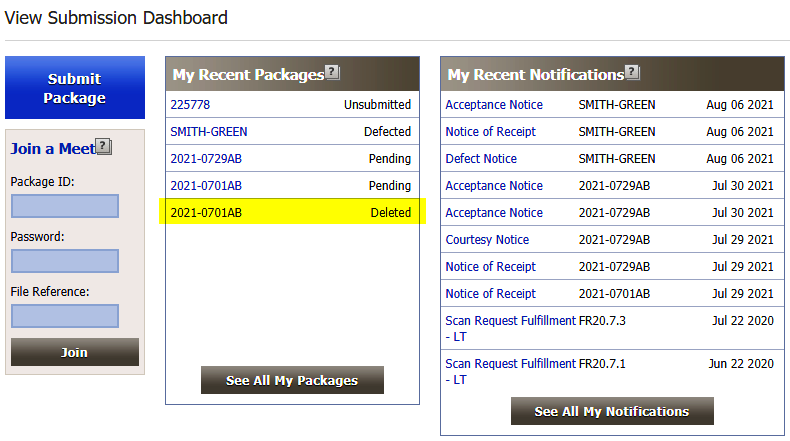Open Scan Request Fulfillment for FR20.7.3
The image size is (790, 441).
[510, 328]
